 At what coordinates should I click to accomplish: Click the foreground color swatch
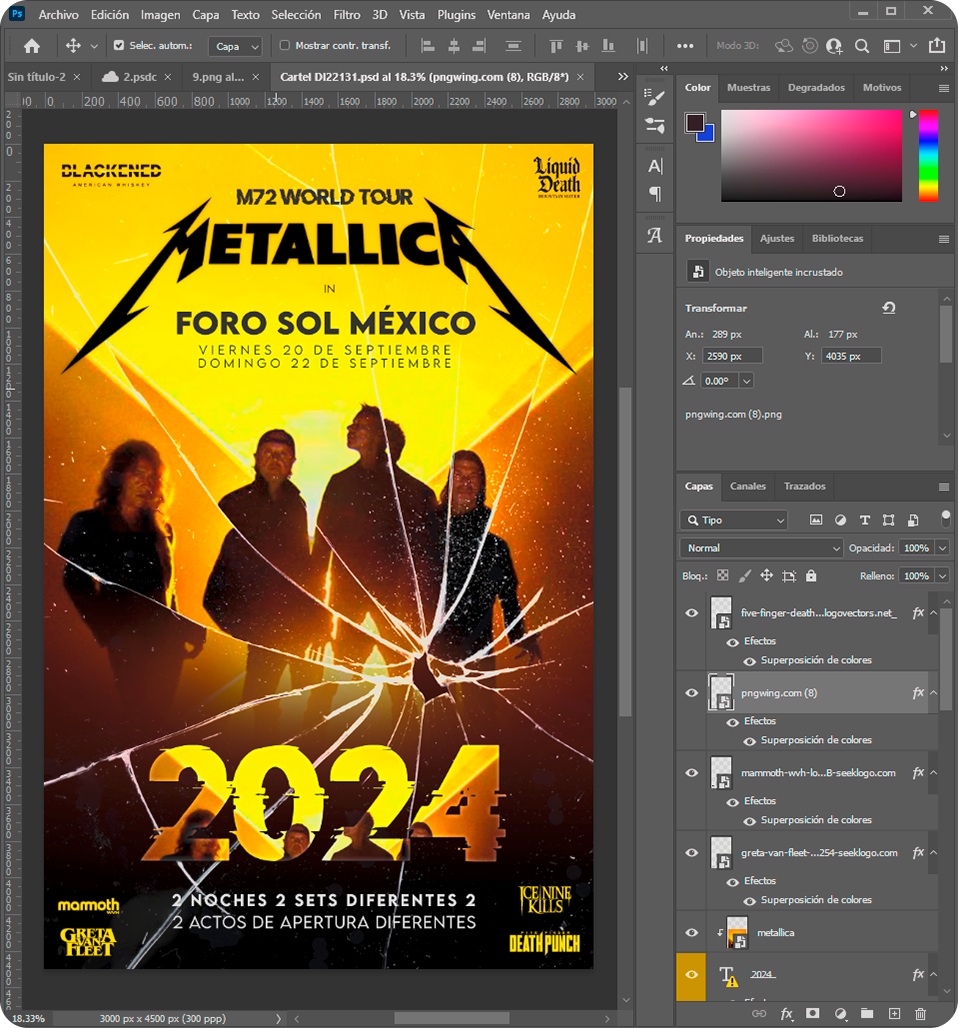(695, 123)
